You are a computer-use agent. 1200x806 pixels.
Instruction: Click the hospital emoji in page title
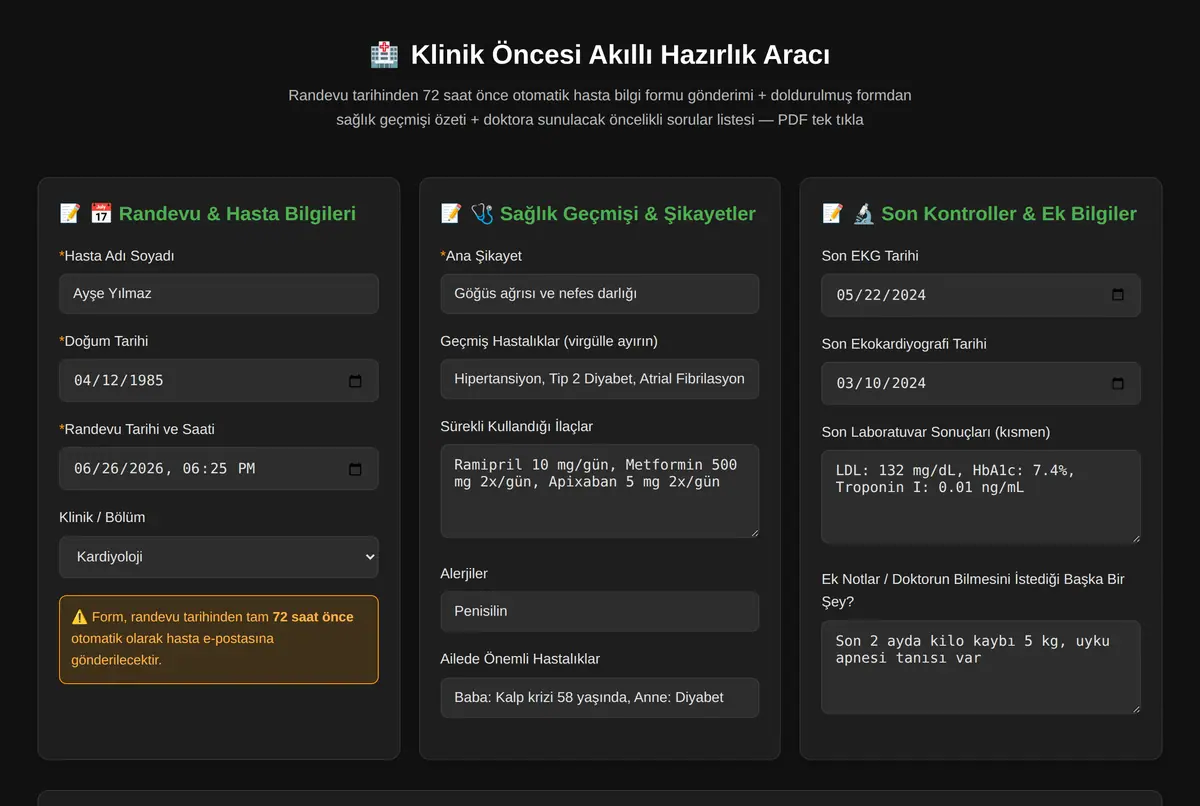384,54
